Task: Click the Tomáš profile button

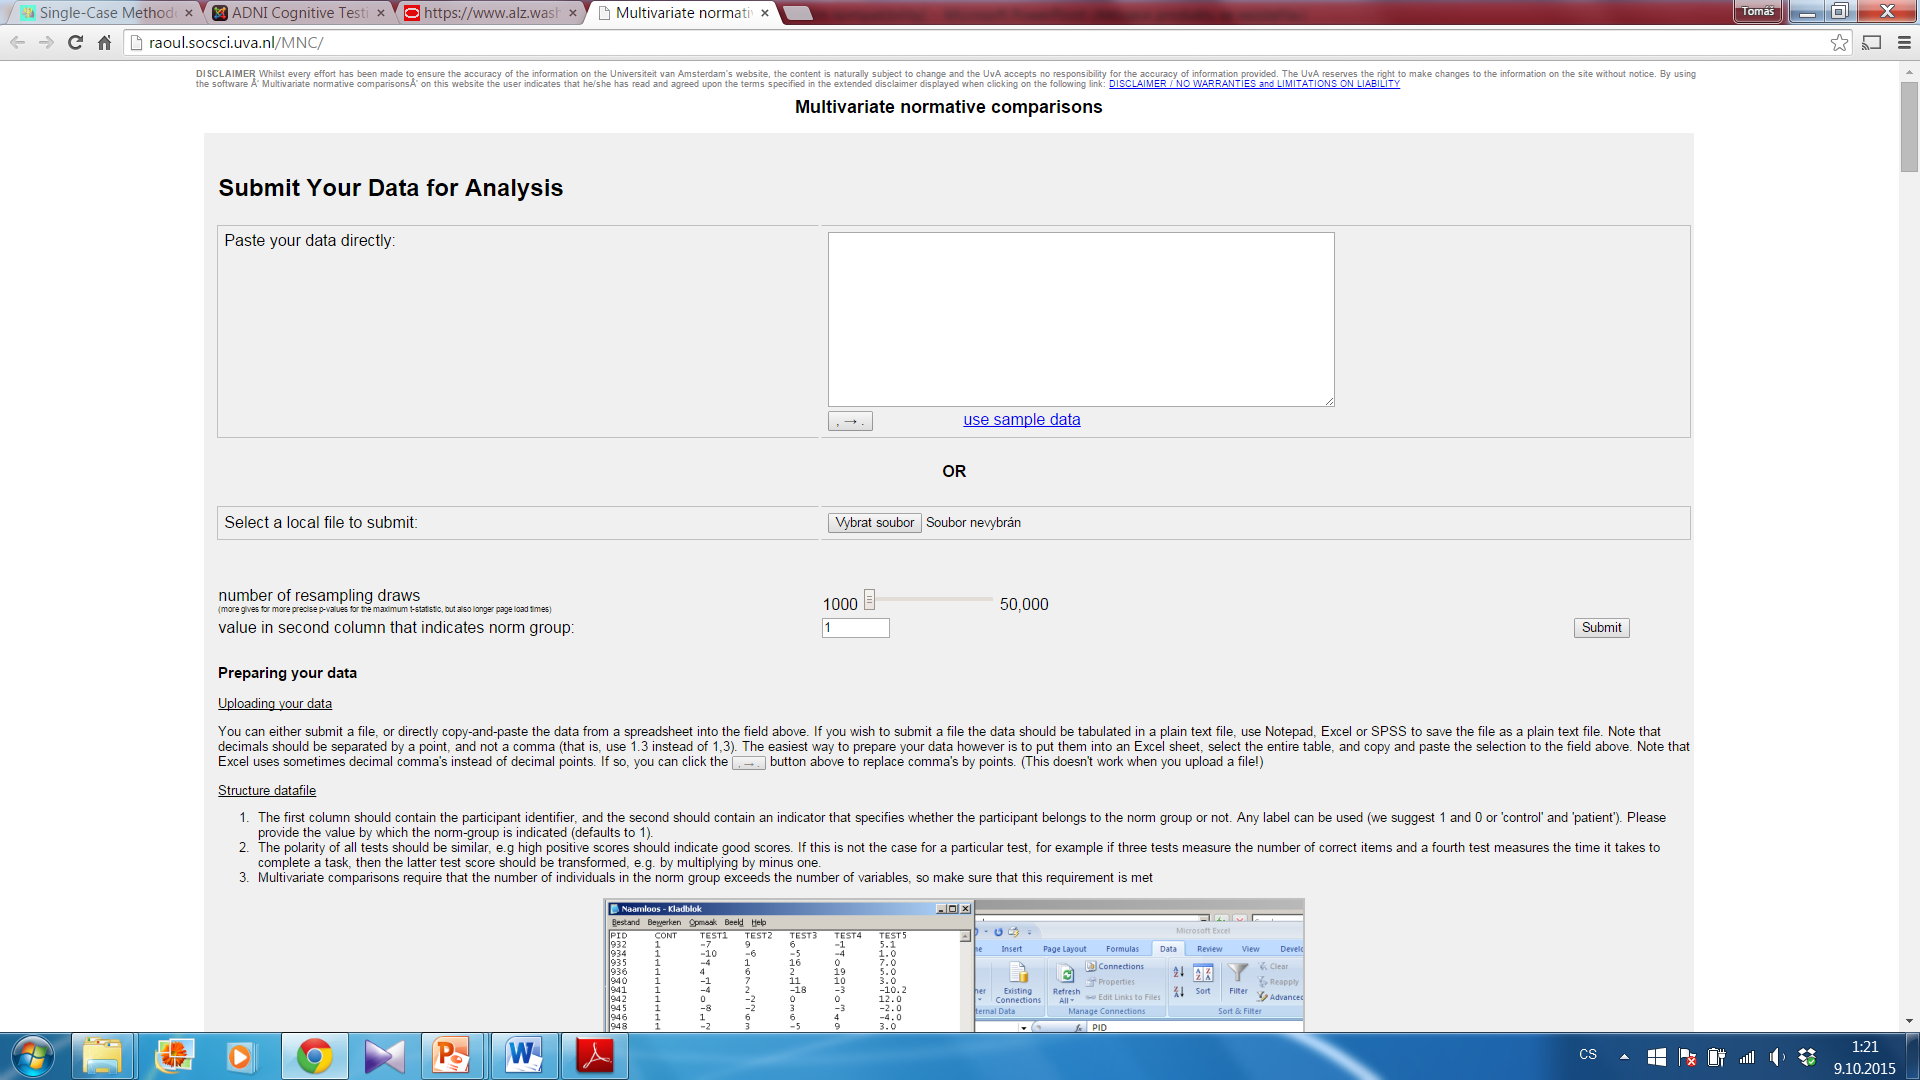Action: tap(1758, 11)
